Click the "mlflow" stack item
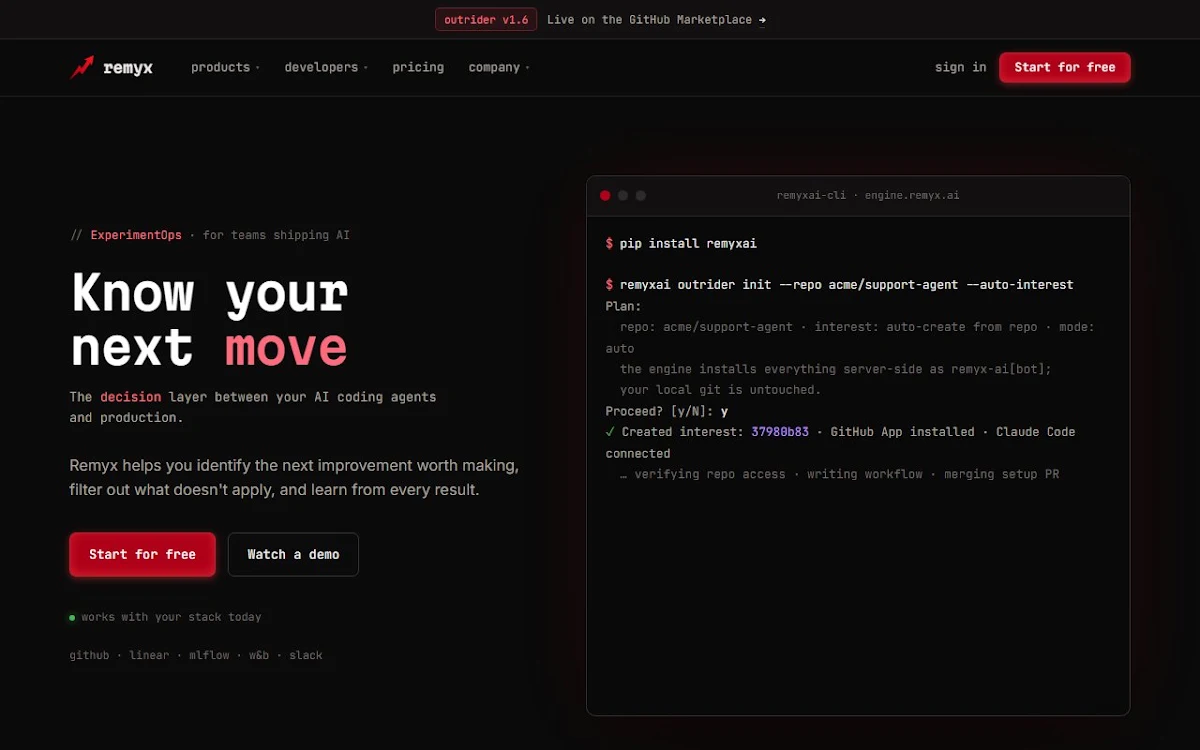Viewport: 1200px width, 750px height. click(209, 655)
